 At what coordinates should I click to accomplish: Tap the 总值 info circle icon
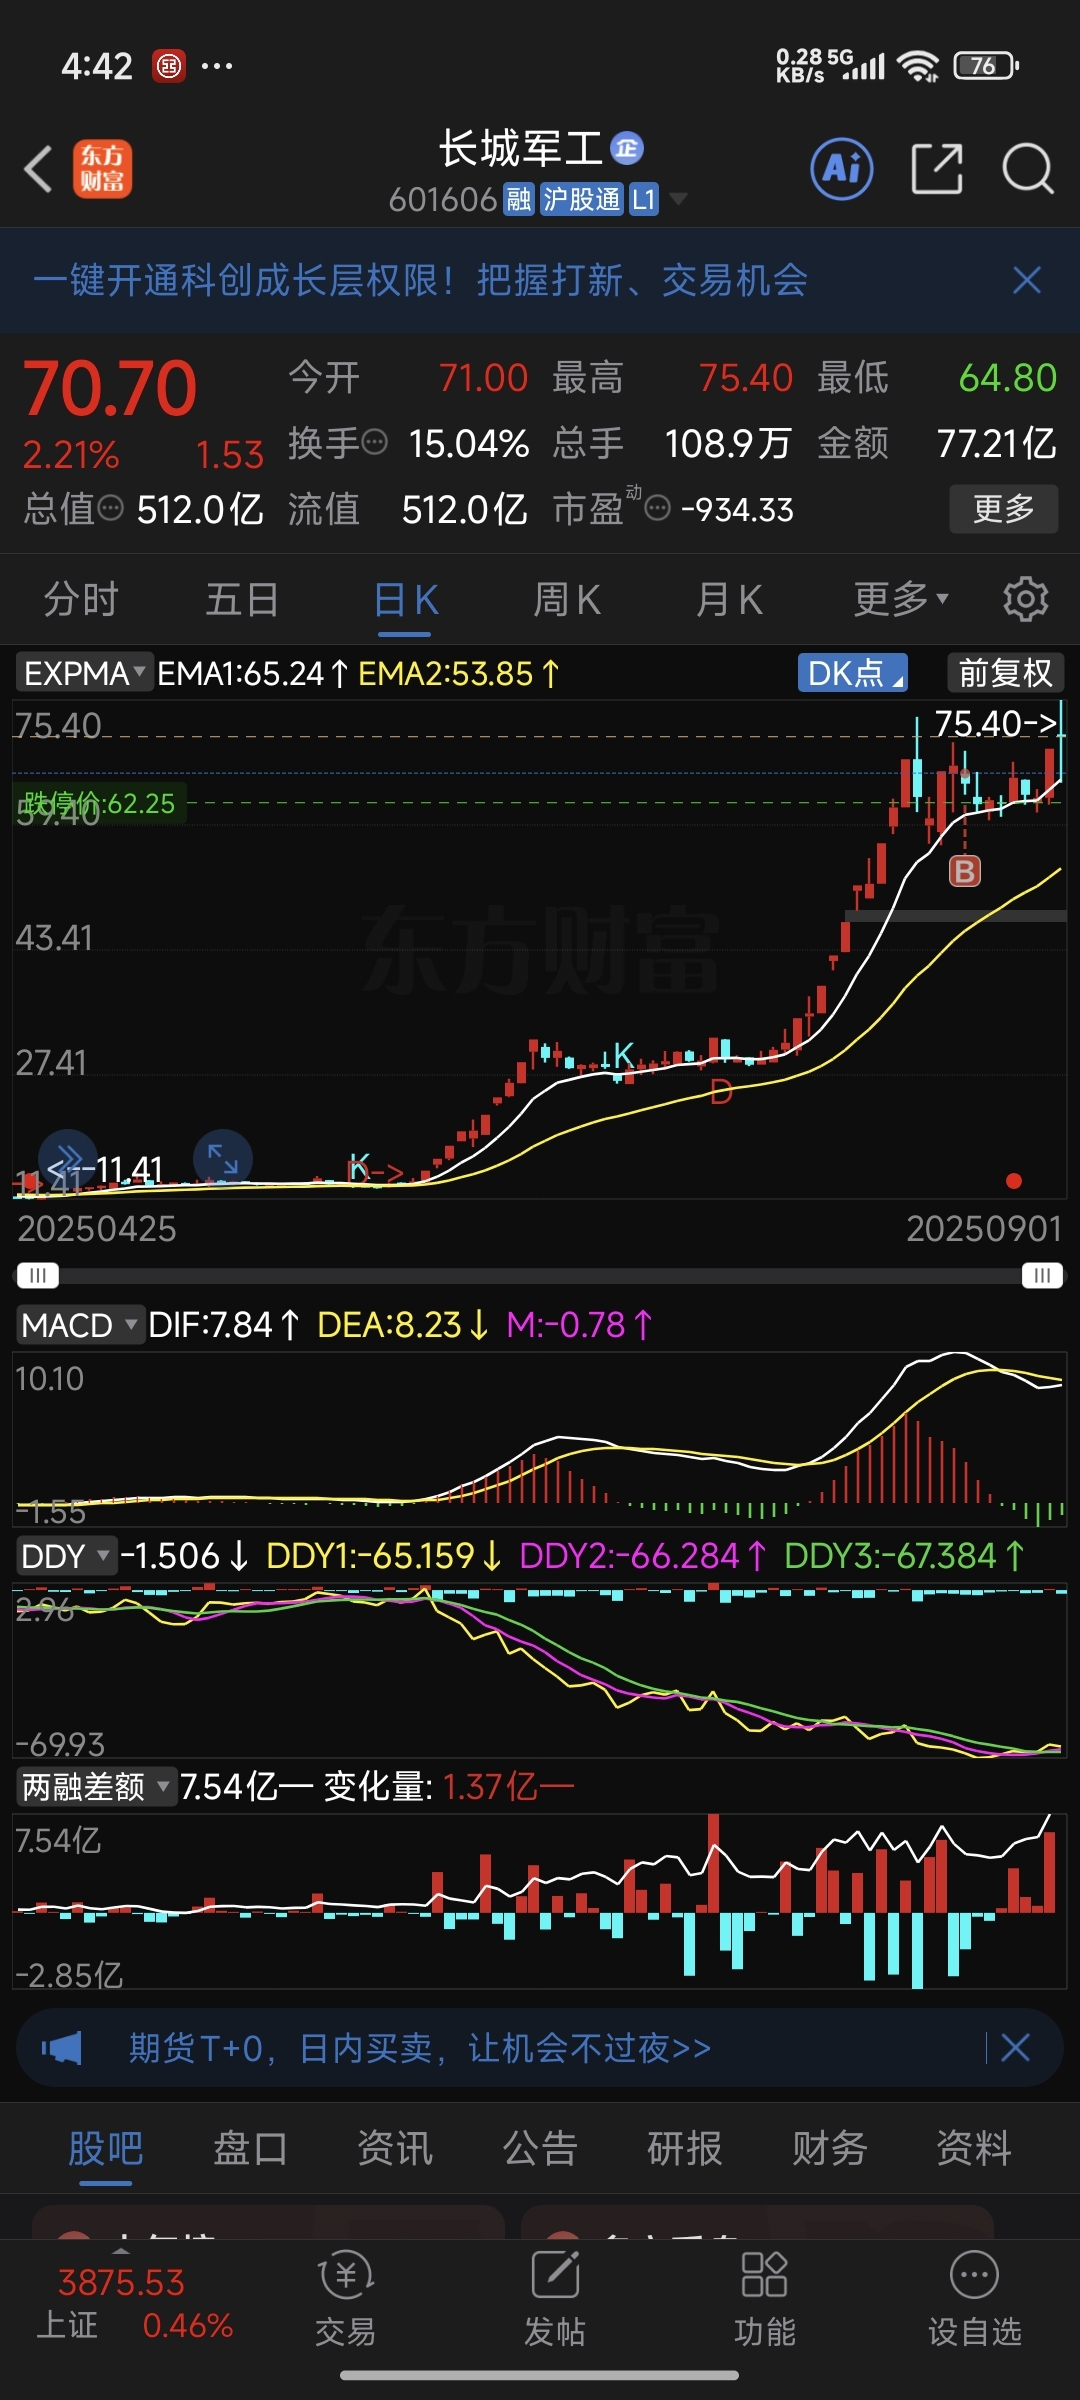point(111,509)
